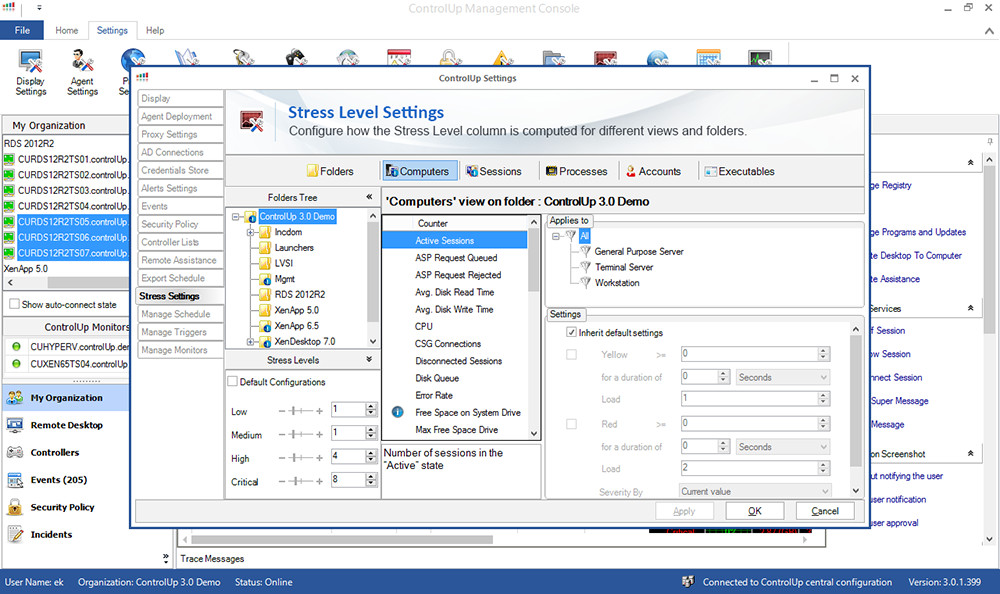Click the CUHYPERV monitor status icon

tap(17, 346)
